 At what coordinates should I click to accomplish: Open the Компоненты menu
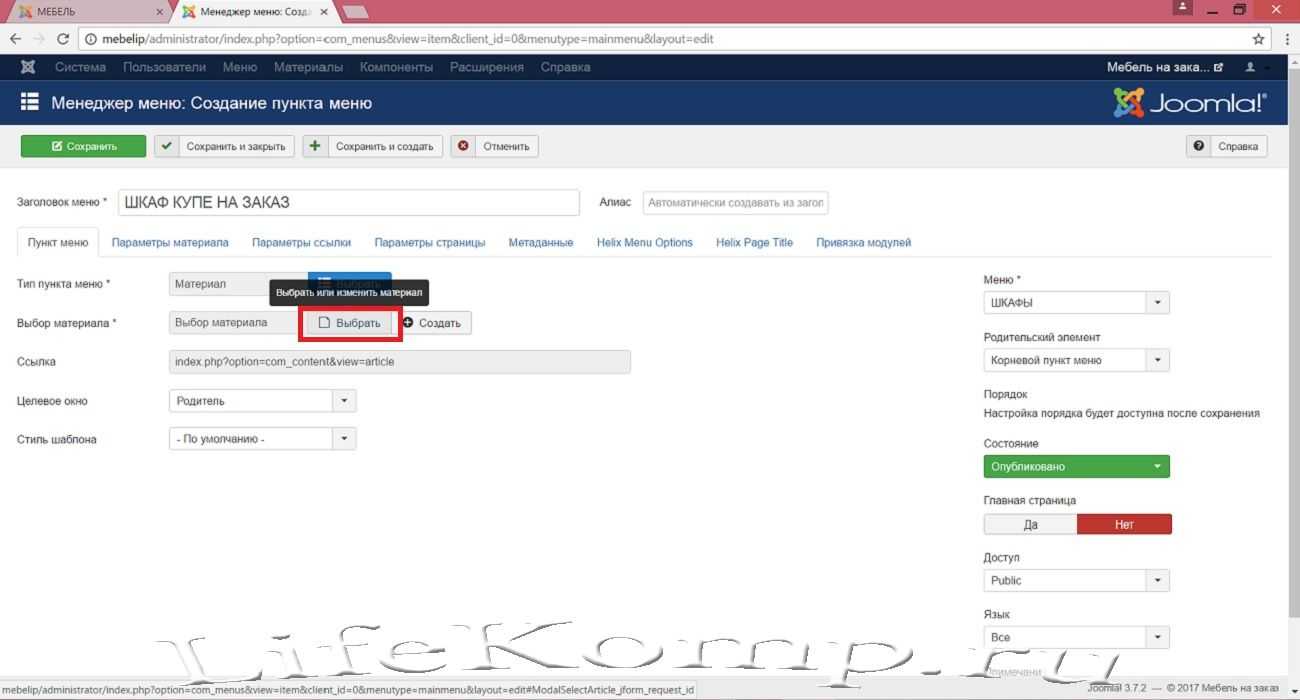[x=396, y=67]
